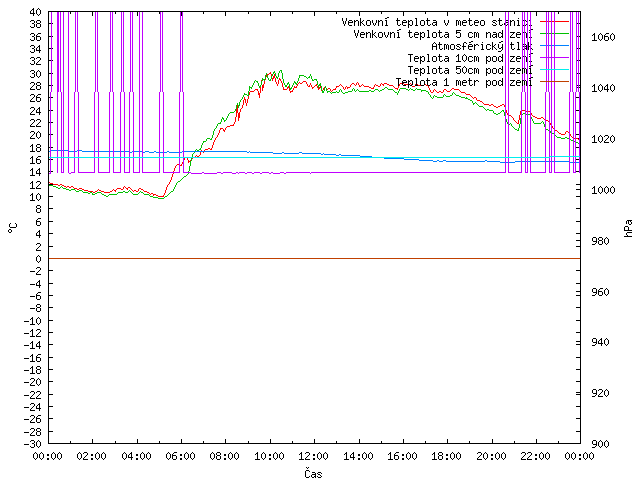
Task: Click the cyan legend line sample
Action: pyautogui.click(x=554, y=69)
